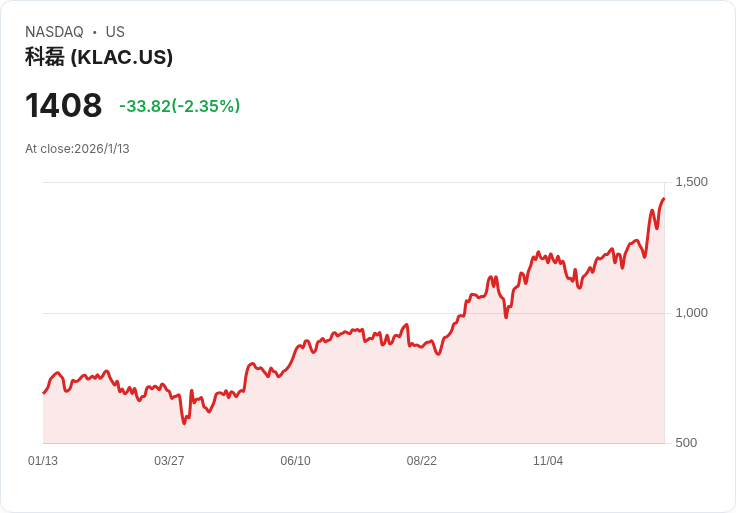Viewport: 736px width, 513px height.
Task: Click the current price 1408
Action: (63, 106)
